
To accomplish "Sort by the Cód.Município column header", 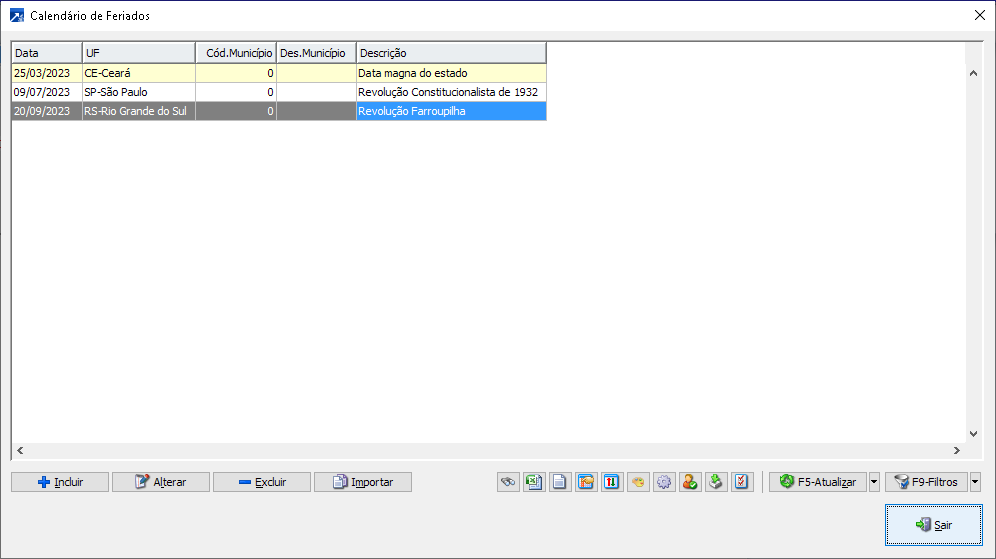I will pyautogui.click(x=236, y=53).
